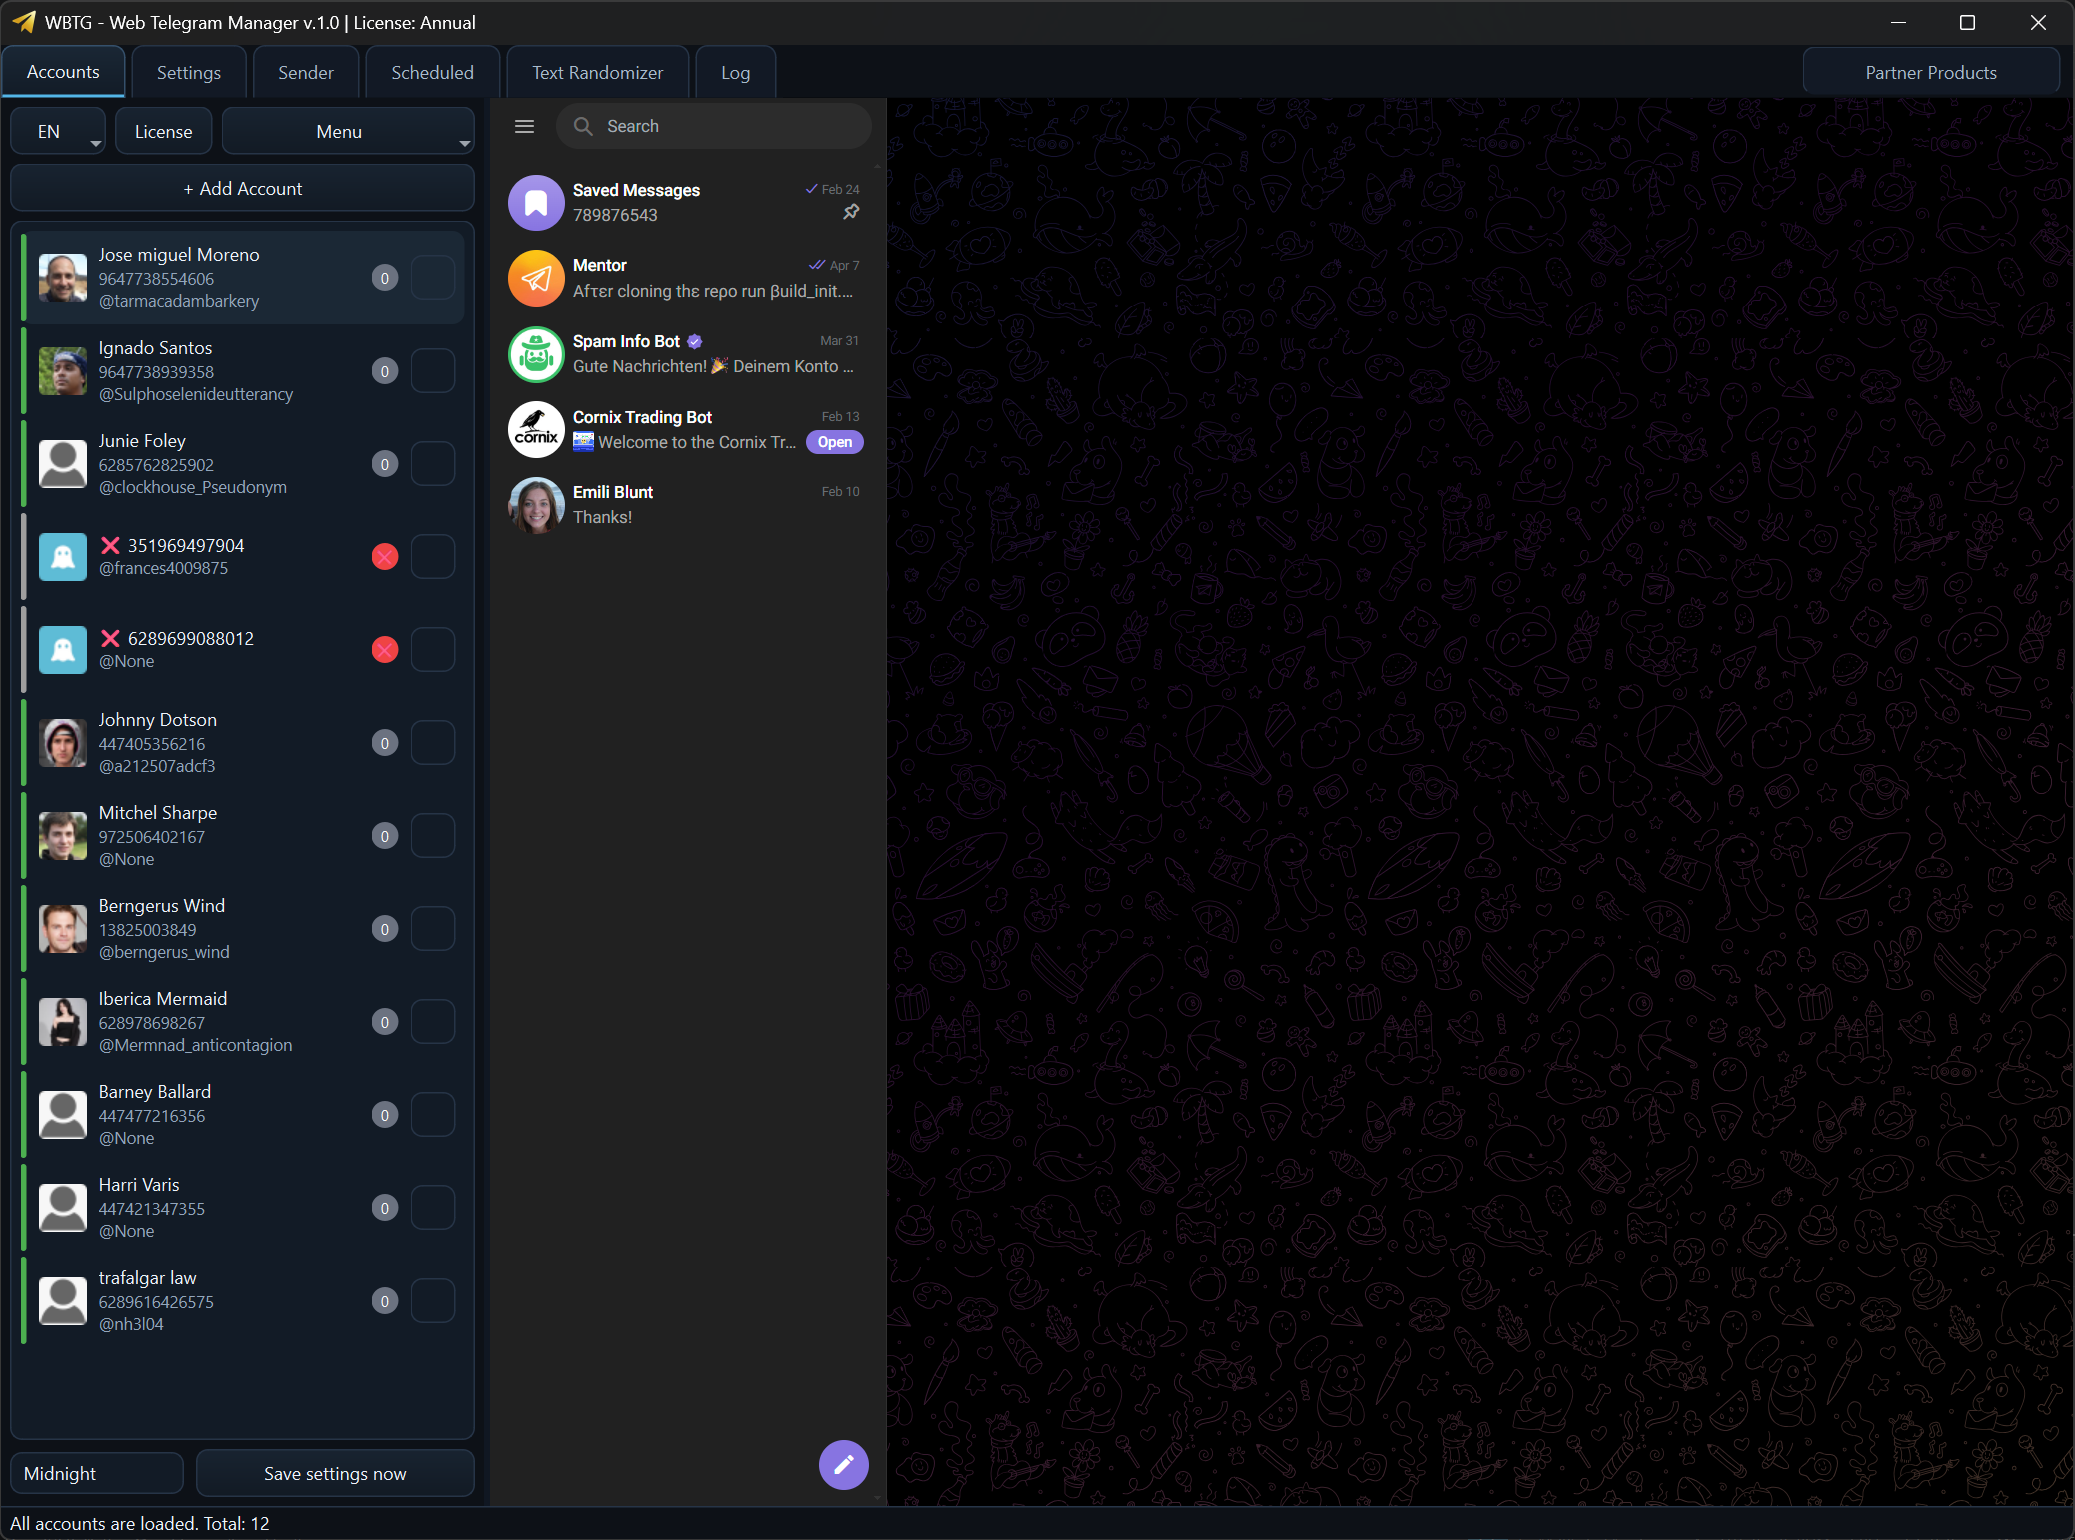Tick the checkbox for Junie Foley
The height and width of the screenshot is (1540, 2075).
[x=433, y=464]
